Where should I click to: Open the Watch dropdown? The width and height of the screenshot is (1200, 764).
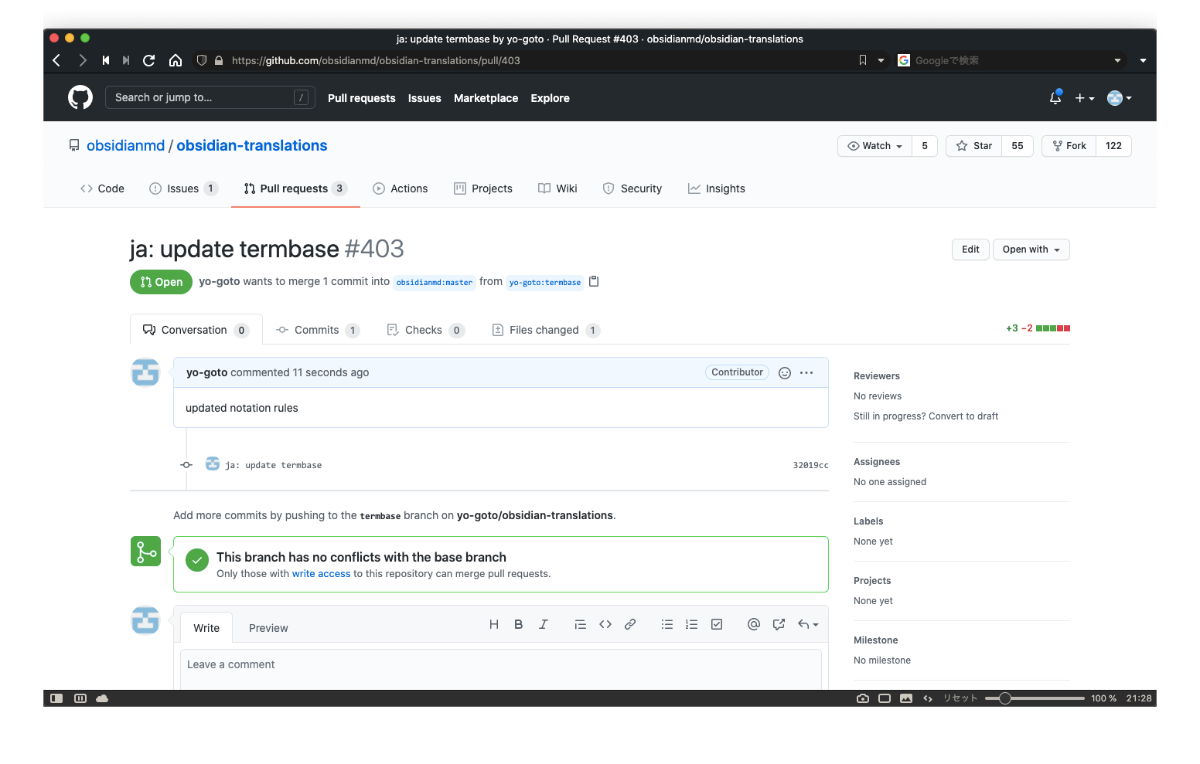(875, 146)
